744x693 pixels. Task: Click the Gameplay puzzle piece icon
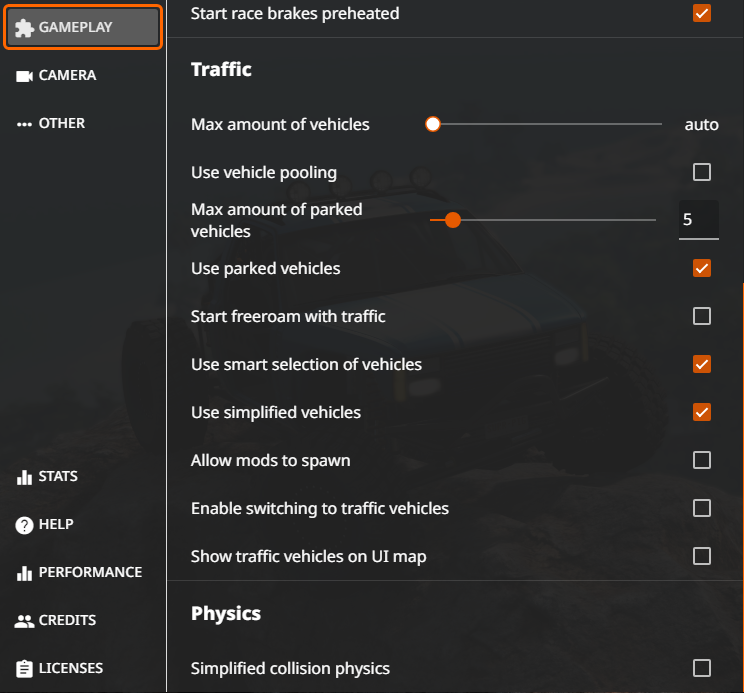24,28
